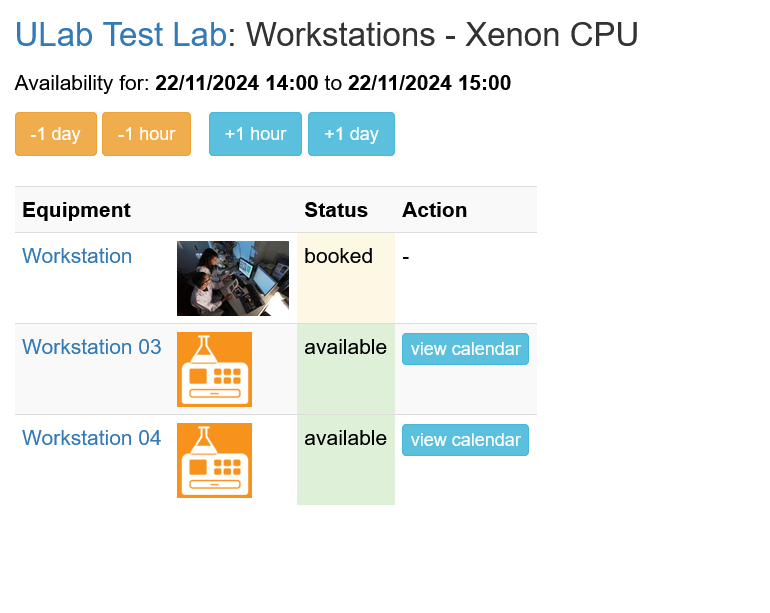
Task: Advance availability with +1 hour button
Action: point(255,134)
